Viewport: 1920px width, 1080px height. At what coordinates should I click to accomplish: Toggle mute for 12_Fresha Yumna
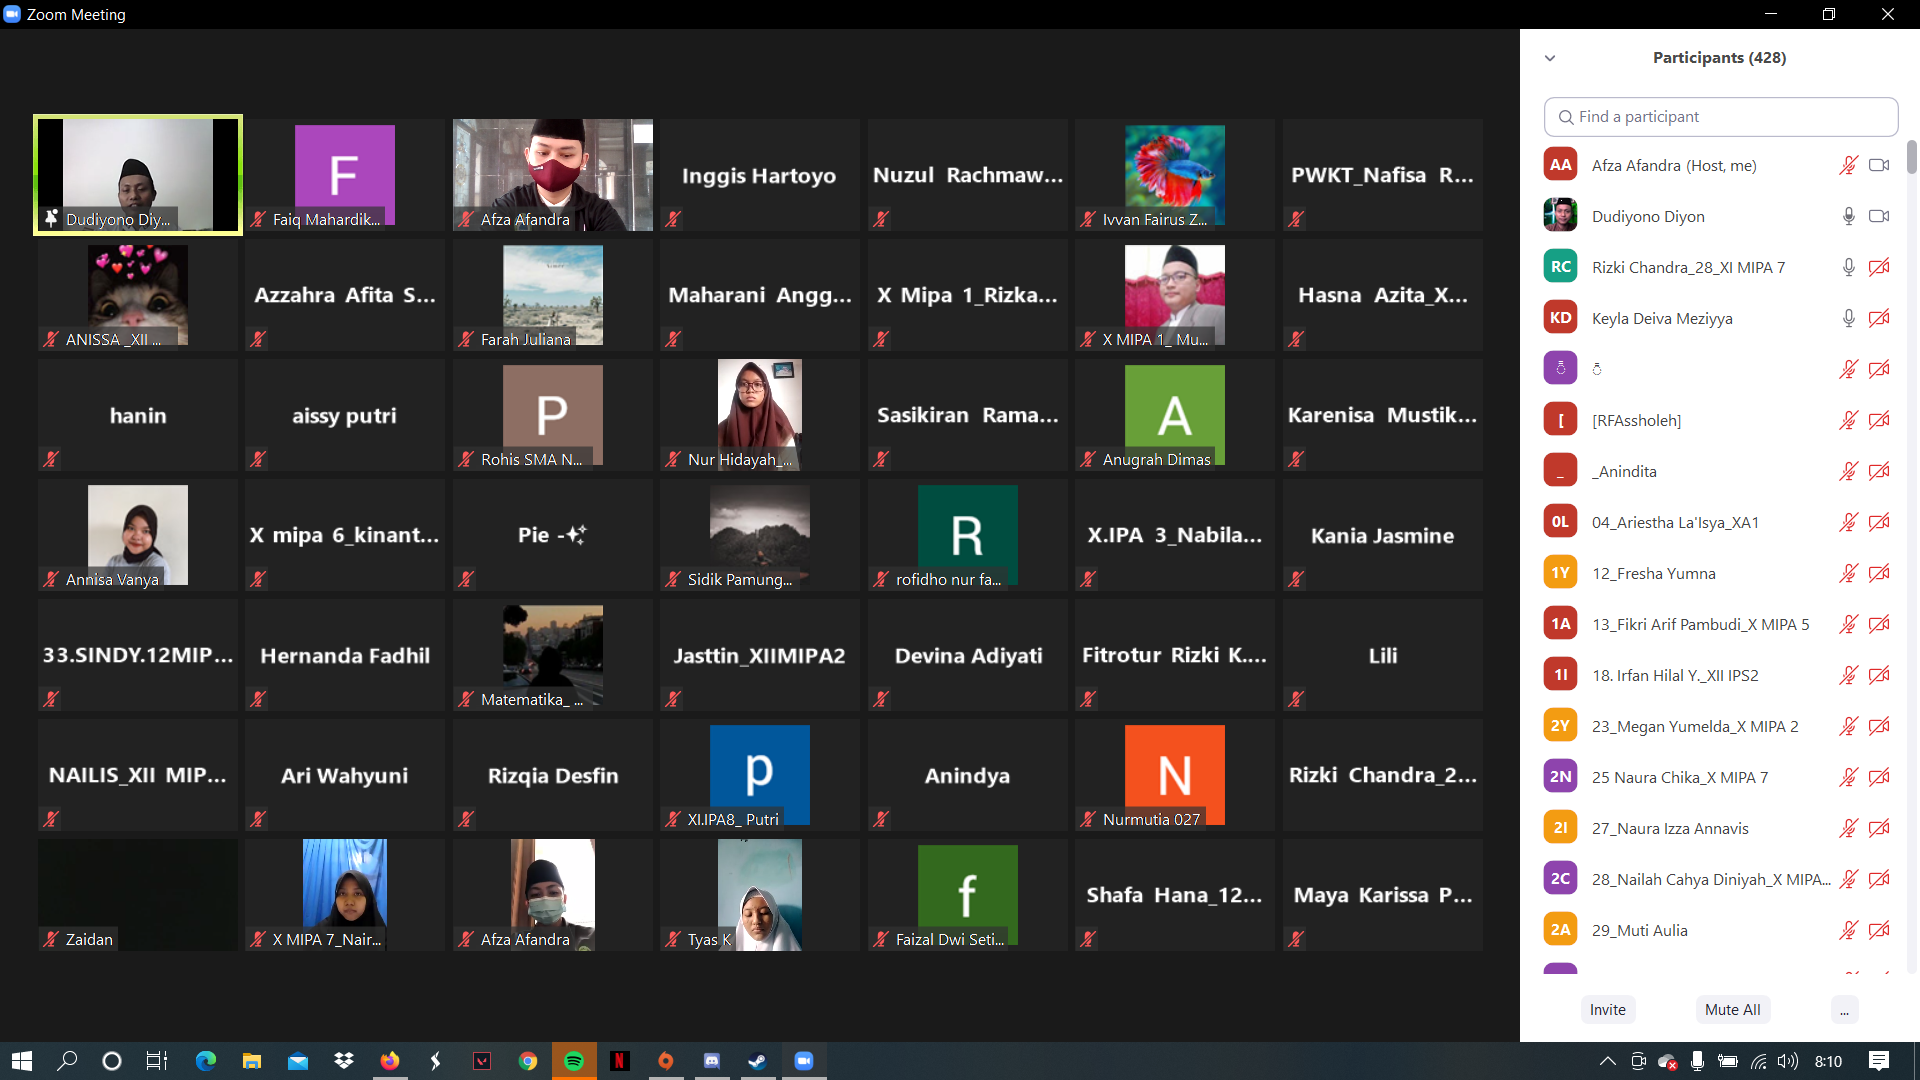[x=1847, y=573]
